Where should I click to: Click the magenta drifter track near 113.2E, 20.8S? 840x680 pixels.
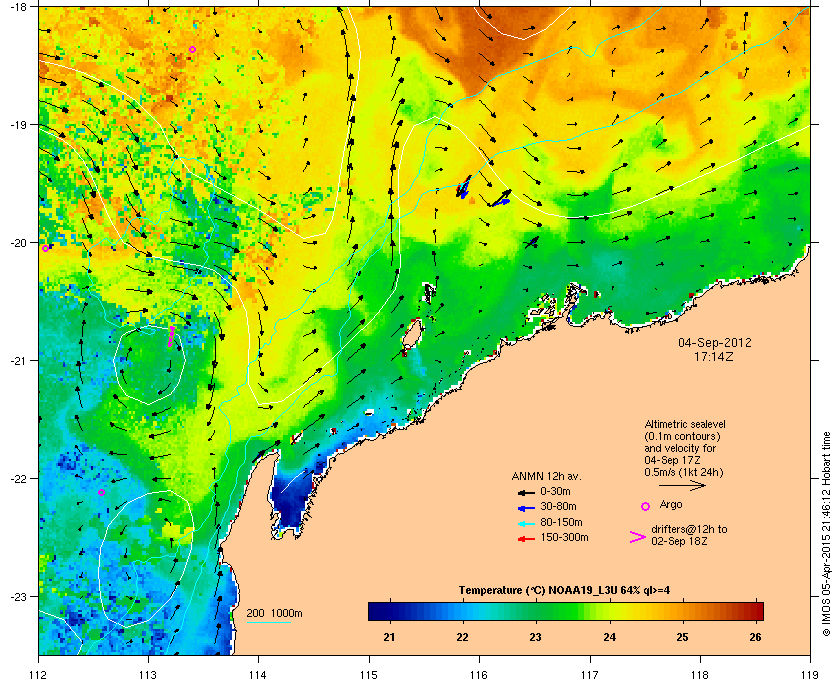171,336
